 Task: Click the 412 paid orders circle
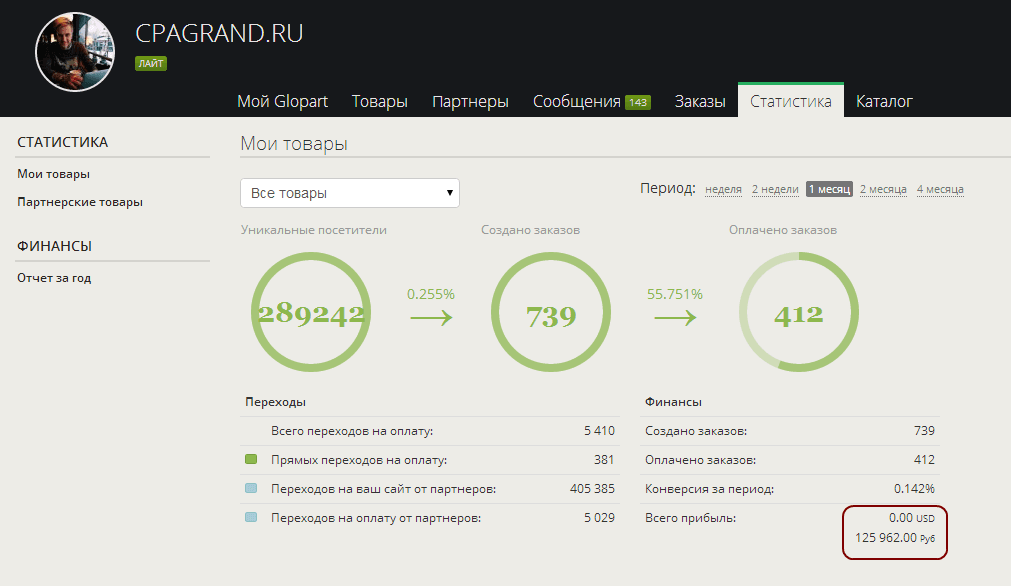click(799, 312)
